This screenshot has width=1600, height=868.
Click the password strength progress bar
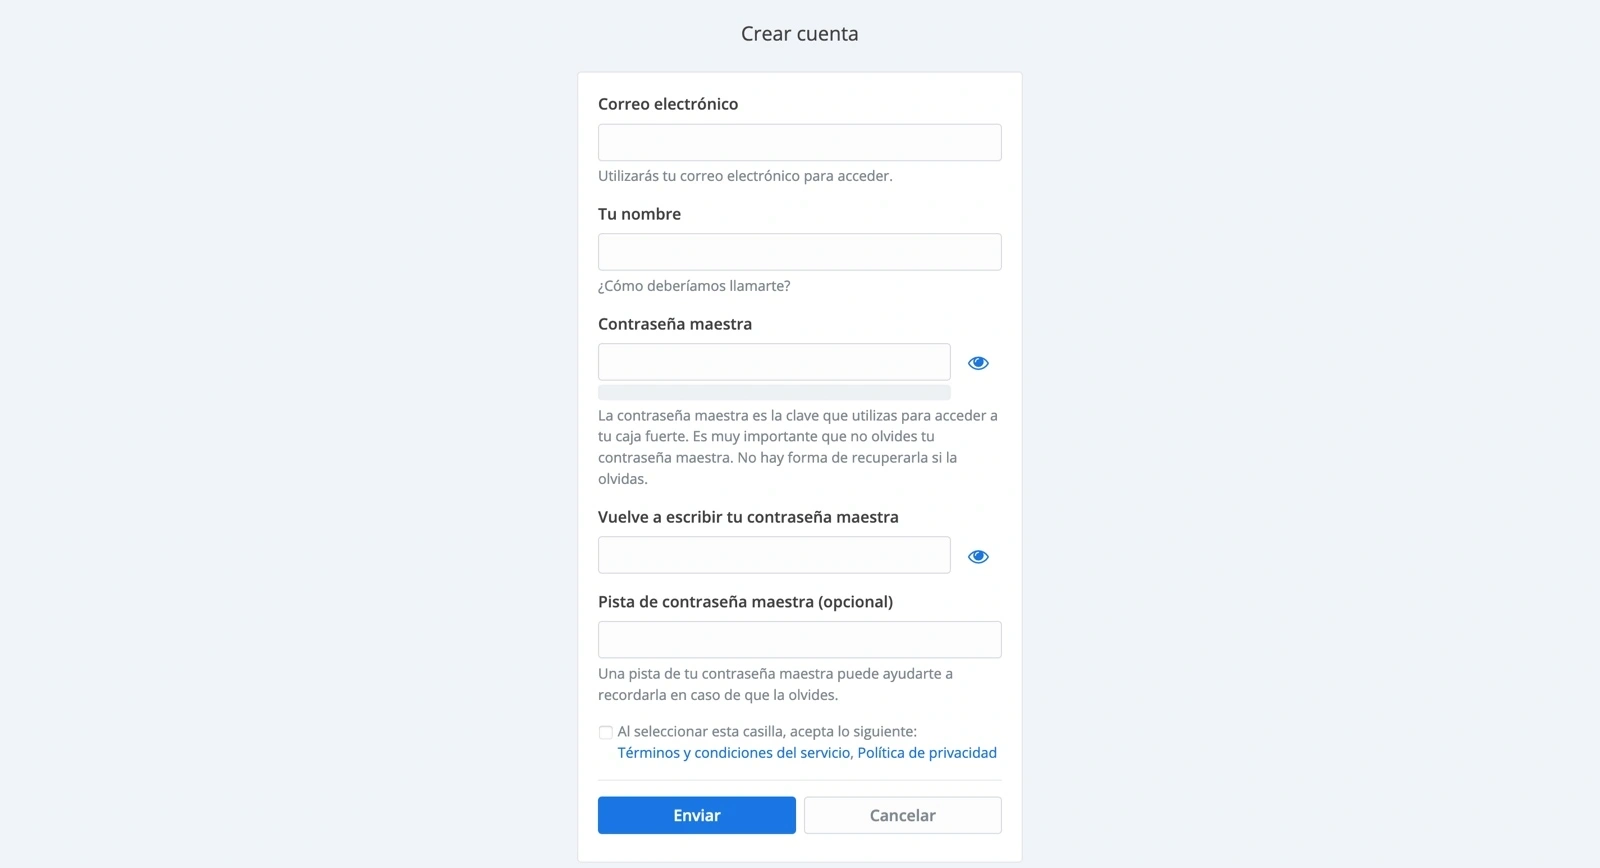pyautogui.click(x=773, y=393)
